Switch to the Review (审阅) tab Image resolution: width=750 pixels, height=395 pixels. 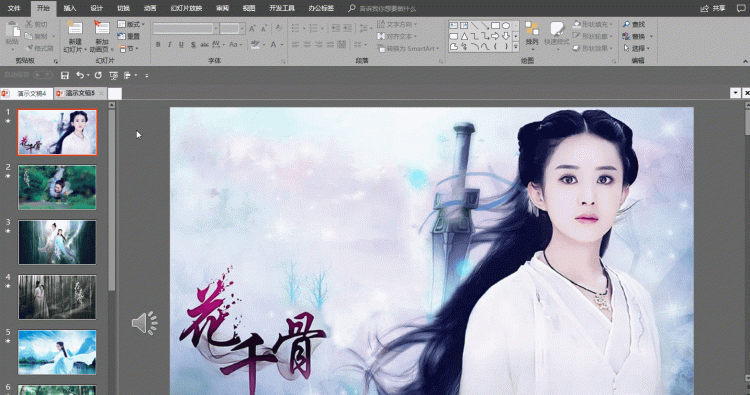(x=222, y=8)
